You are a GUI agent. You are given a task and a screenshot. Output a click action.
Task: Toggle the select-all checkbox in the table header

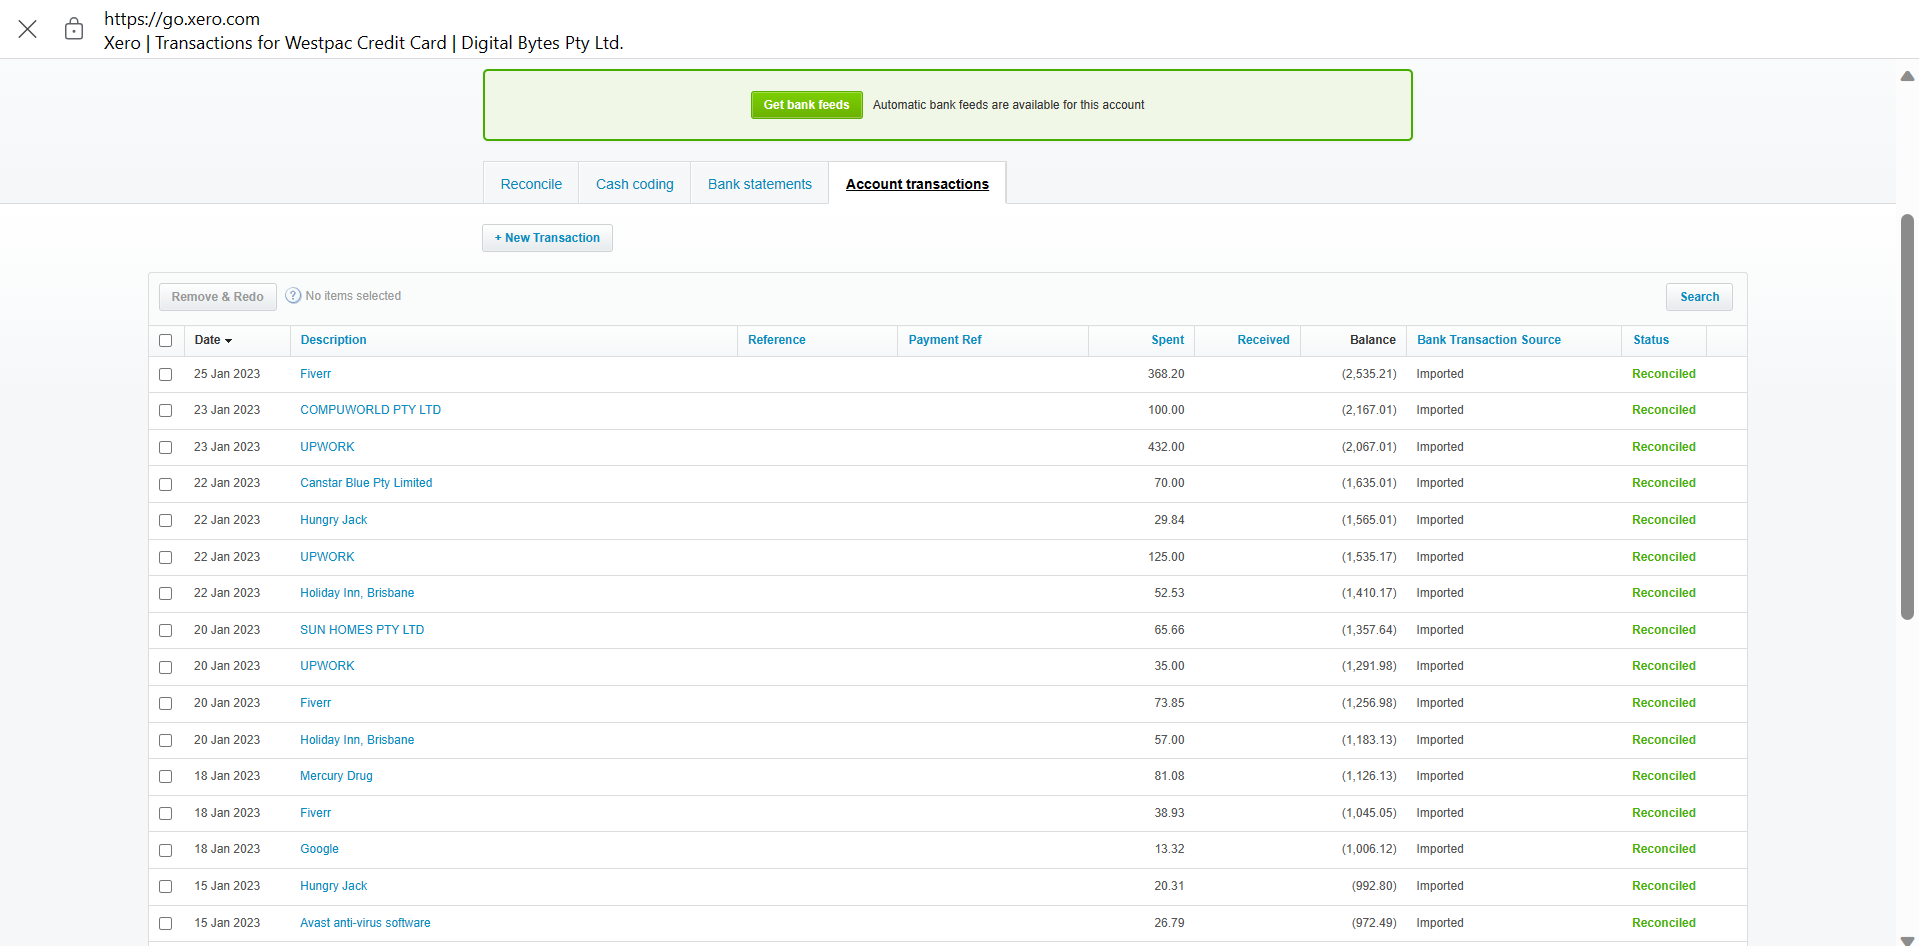coord(166,341)
